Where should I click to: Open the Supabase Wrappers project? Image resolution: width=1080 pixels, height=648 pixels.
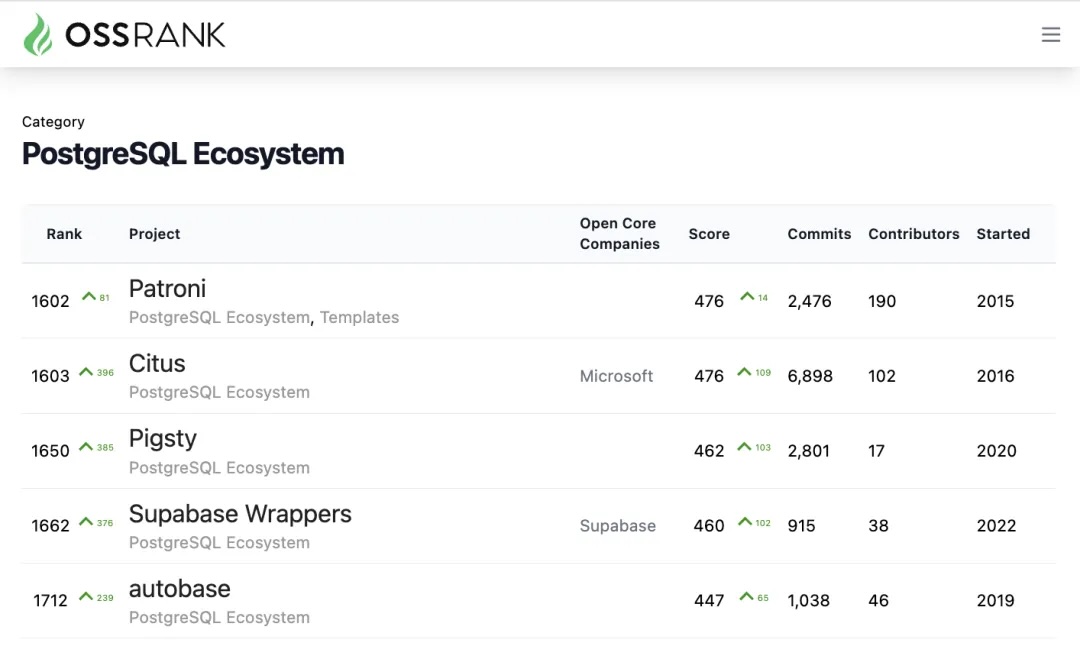click(240, 514)
